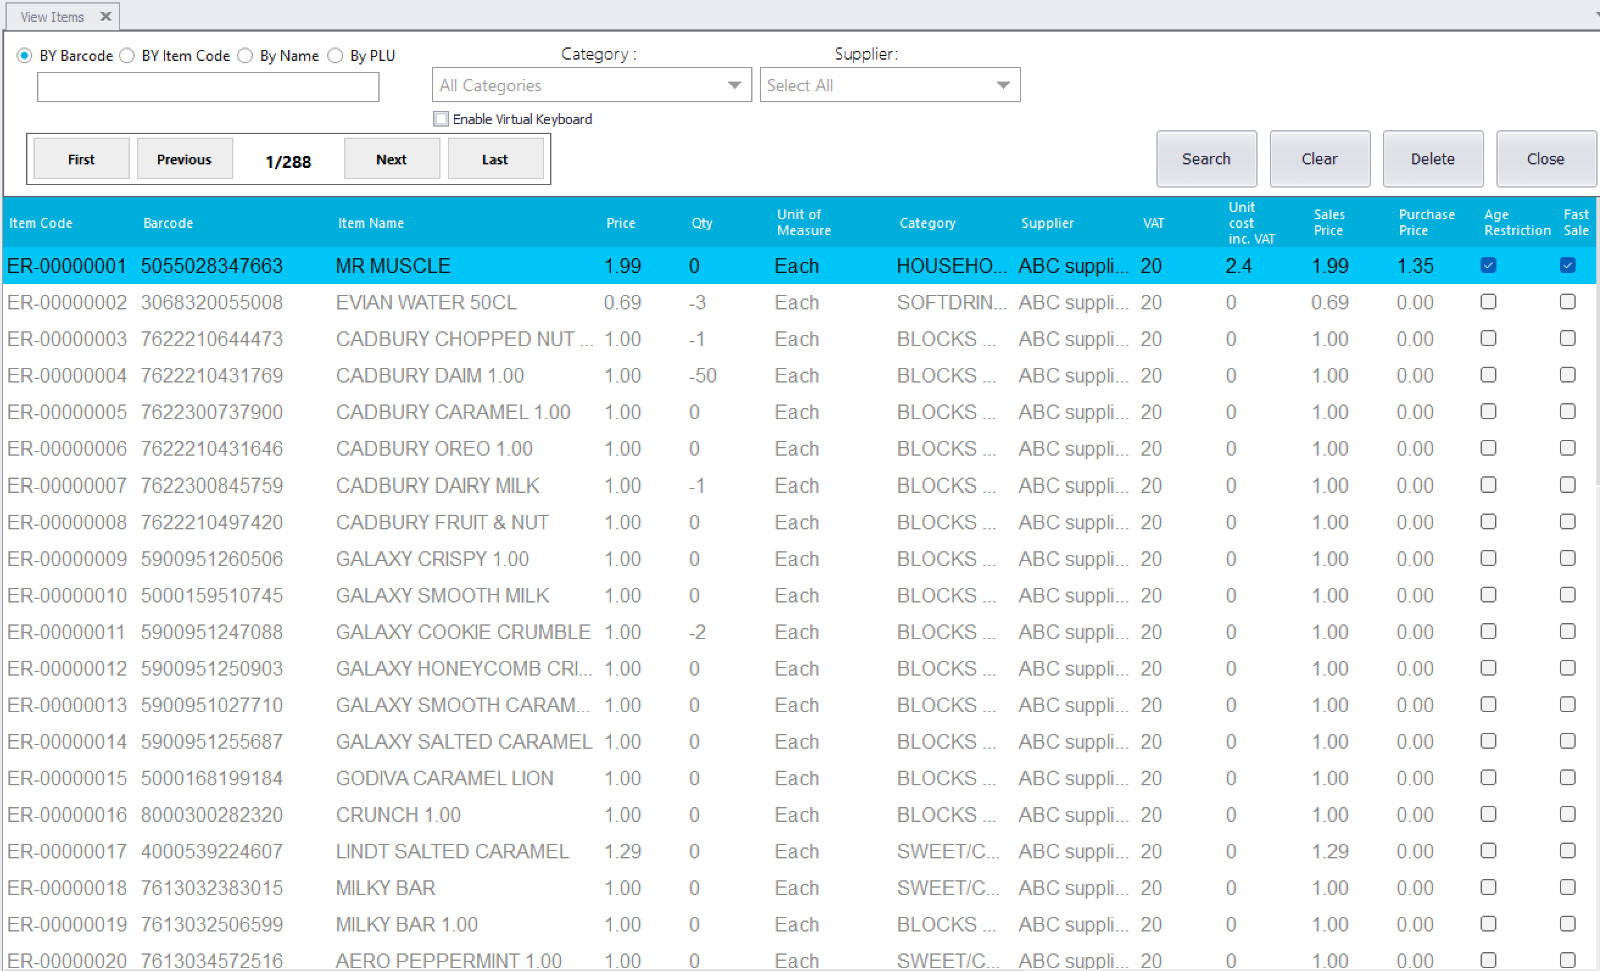Click the 2.4 unit cost for MR MUSCLE
The height and width of the screenshot is (971, 1600).
(x=1238, y=266)
